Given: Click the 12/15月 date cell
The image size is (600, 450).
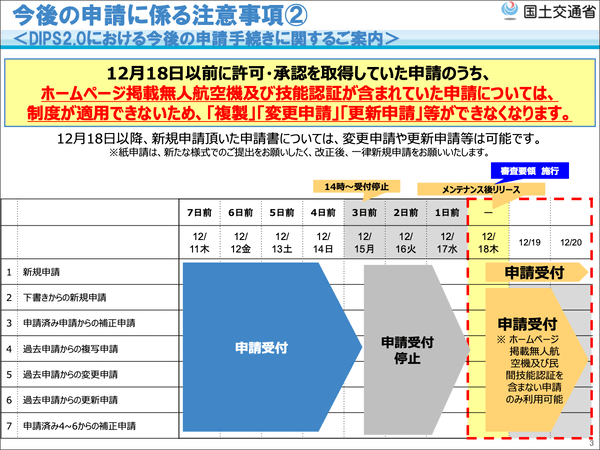Looking at the screenshot, I should tap(365, 243).
